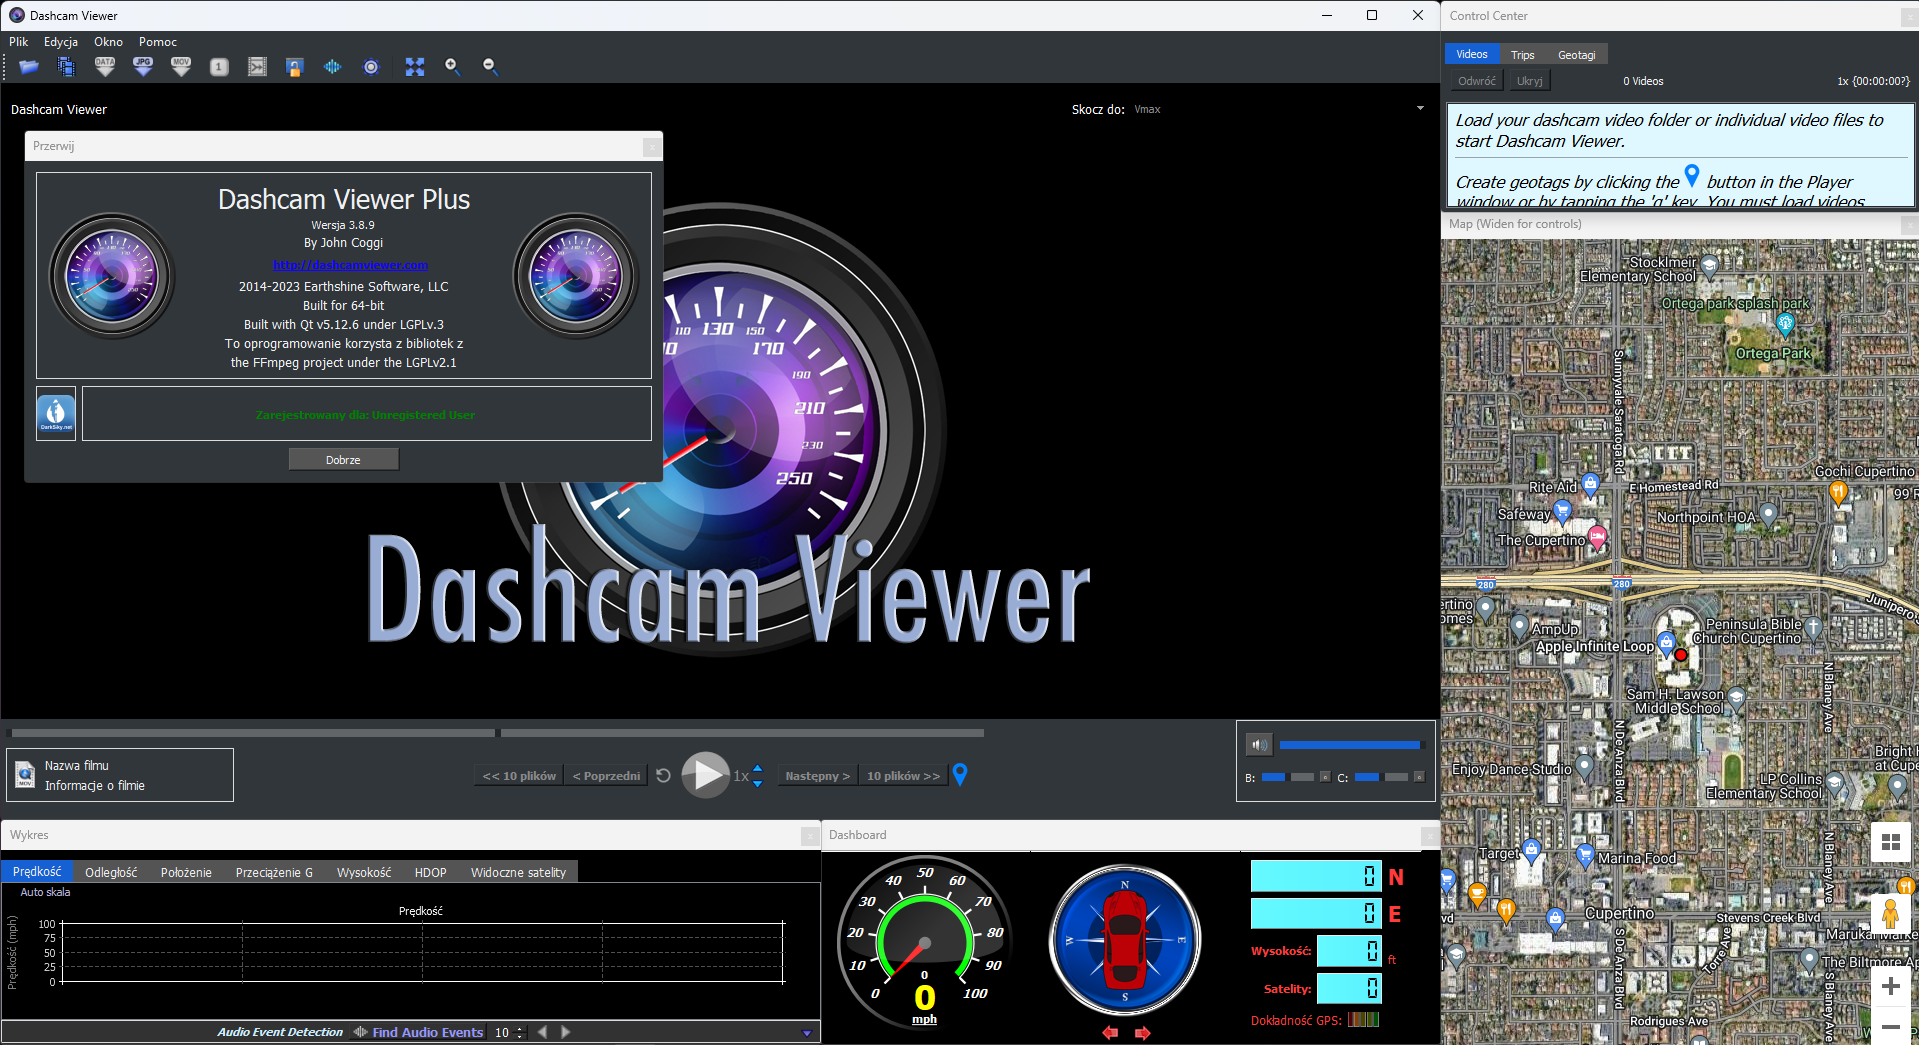1919x1045 pixels.
Task: Increase playback speed with up arrow
Action: (757, 768)
